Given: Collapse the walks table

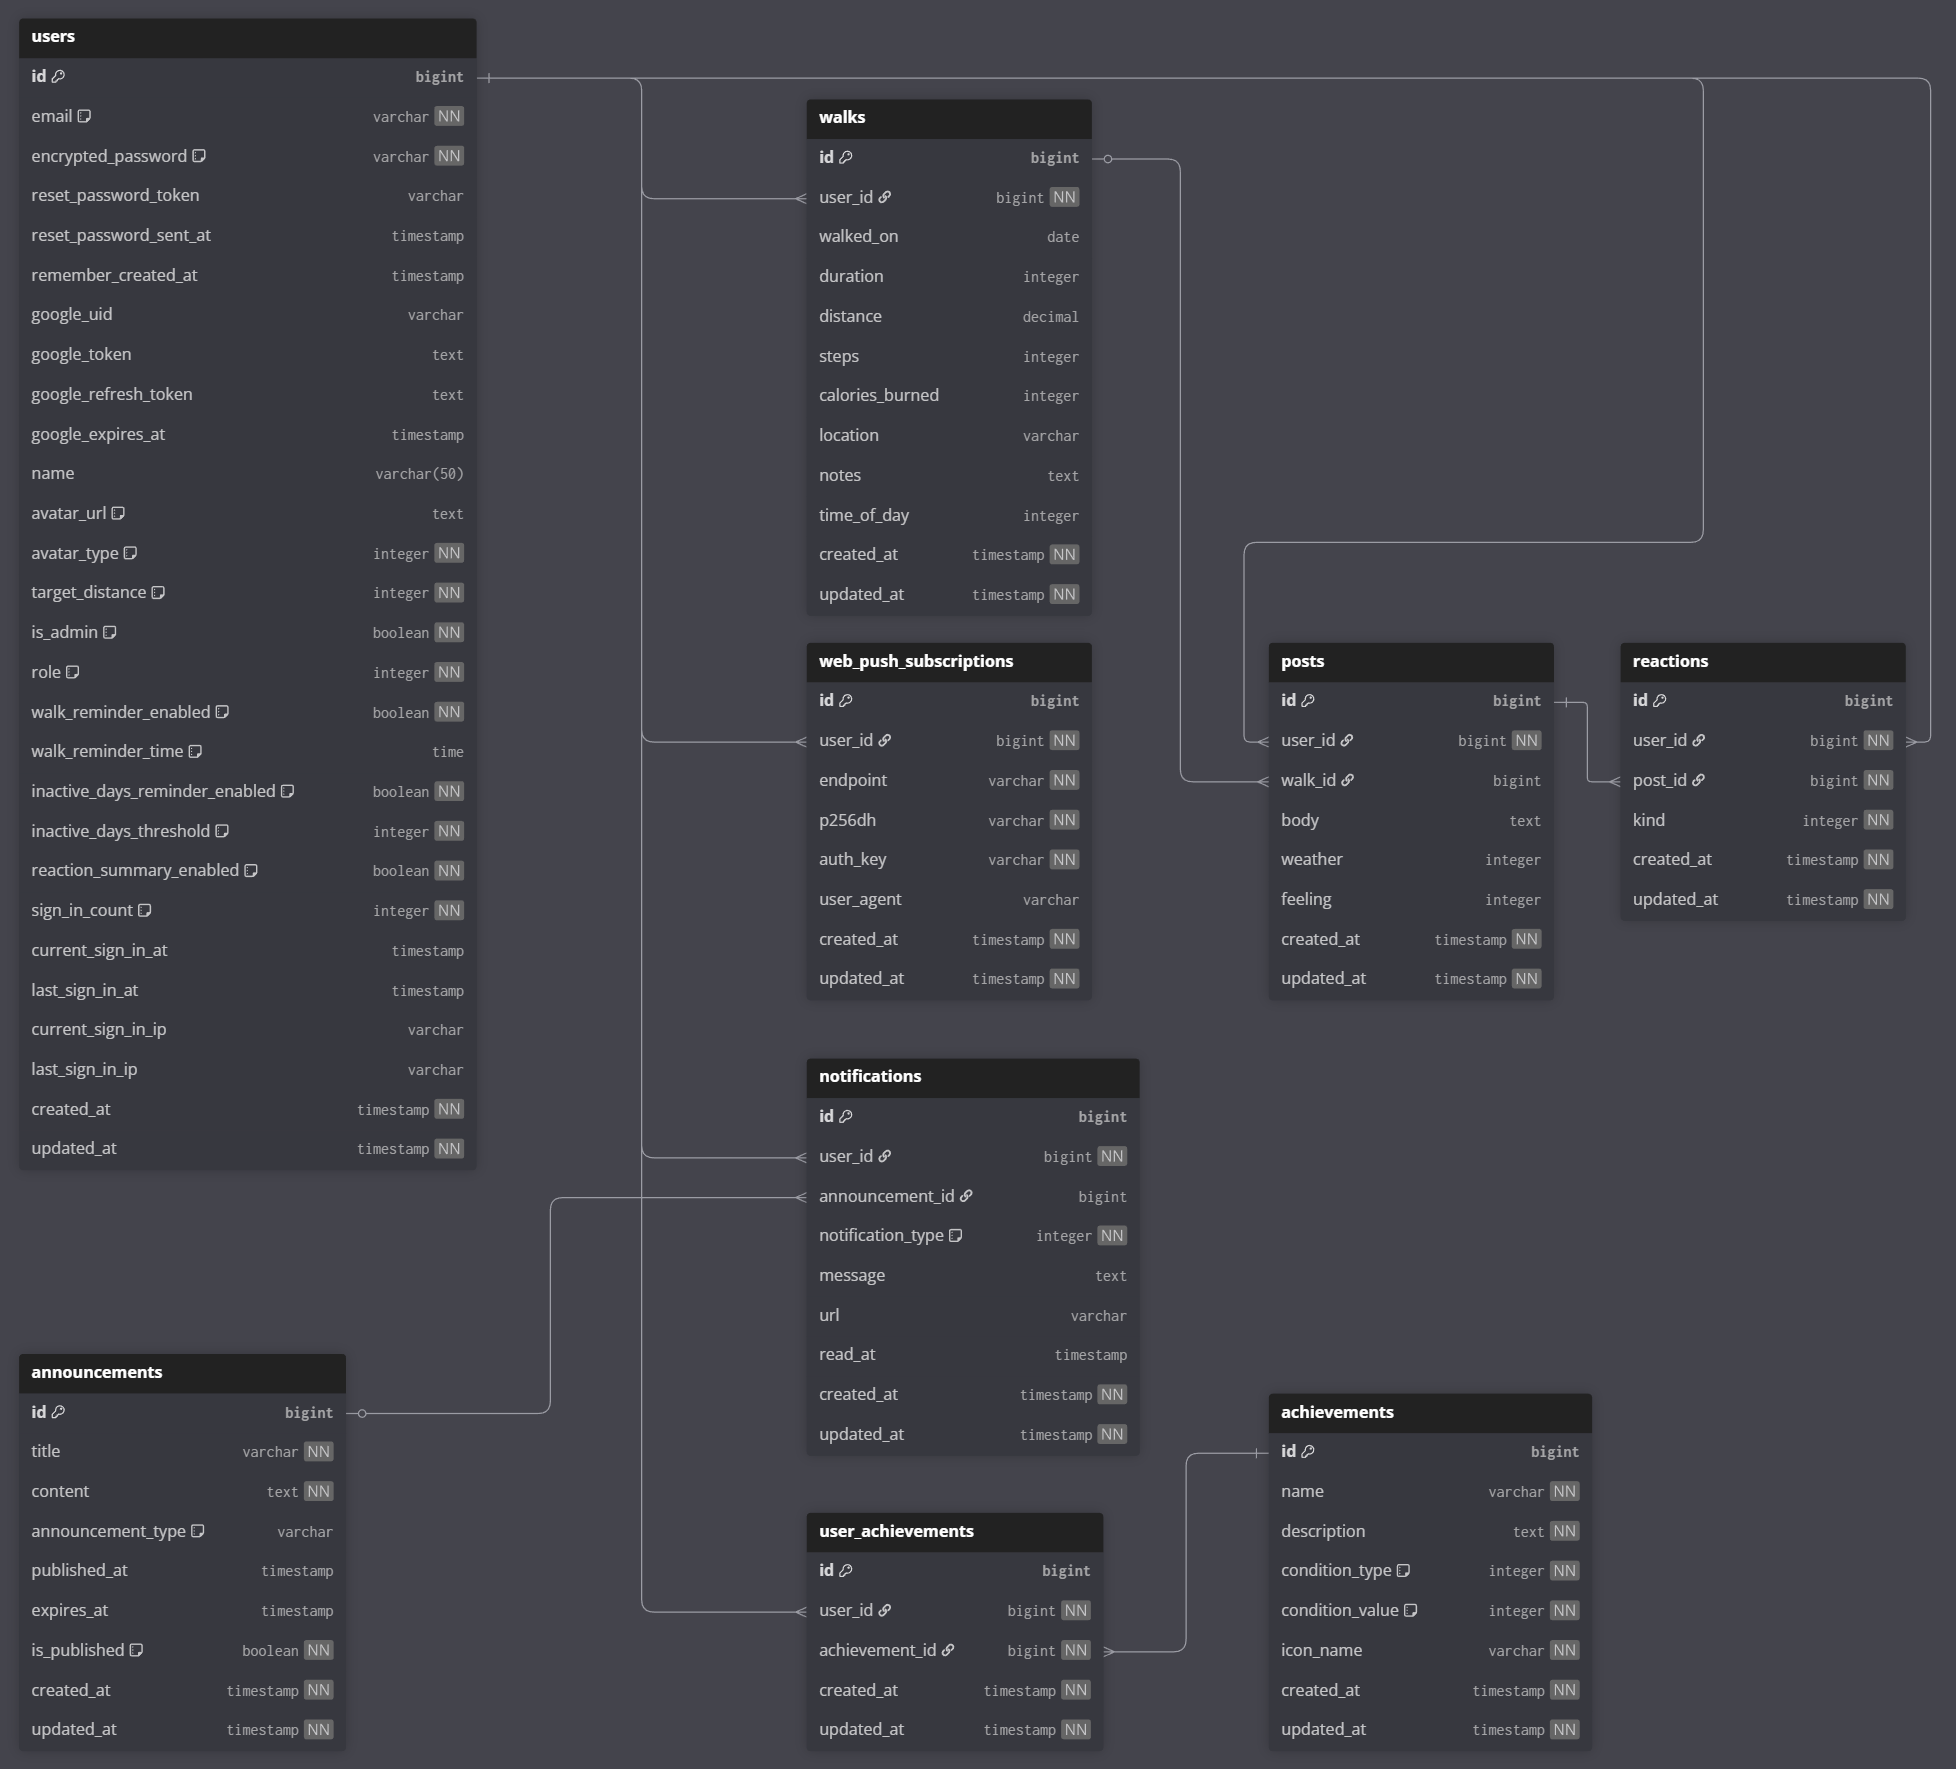Looking at the screenshot, I should pyautogui.click(x=948, y=117).
